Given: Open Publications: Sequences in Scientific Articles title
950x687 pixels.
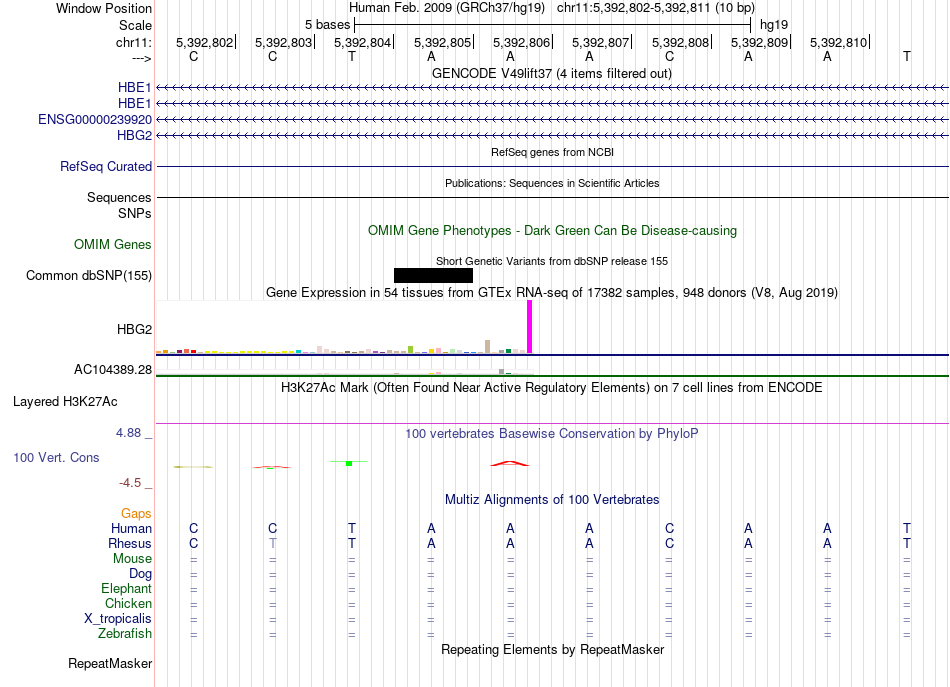Looking at the screenshot, I should point(552,183).
